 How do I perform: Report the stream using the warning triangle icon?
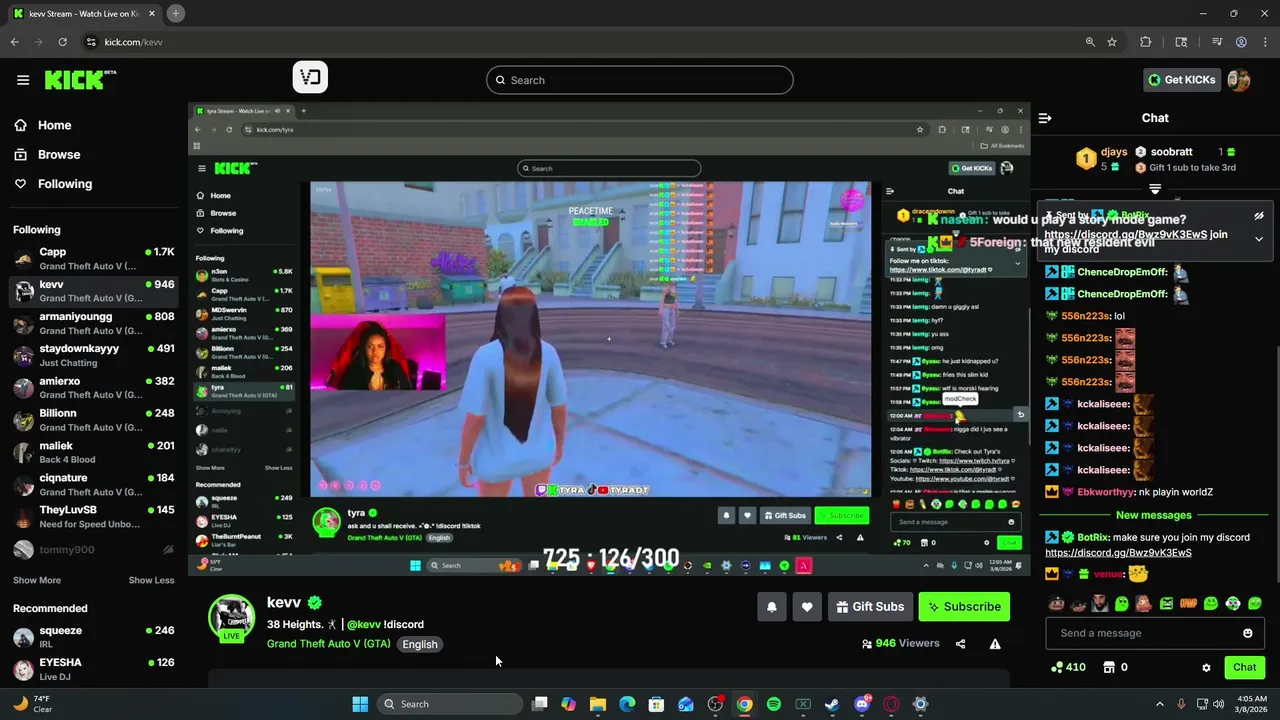pyautogui.click(x=995, y=644)
